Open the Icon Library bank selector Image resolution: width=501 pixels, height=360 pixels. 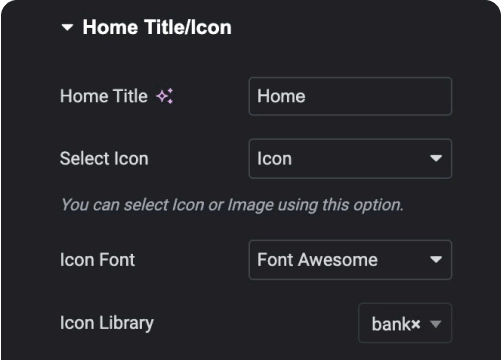coord(405,323)
